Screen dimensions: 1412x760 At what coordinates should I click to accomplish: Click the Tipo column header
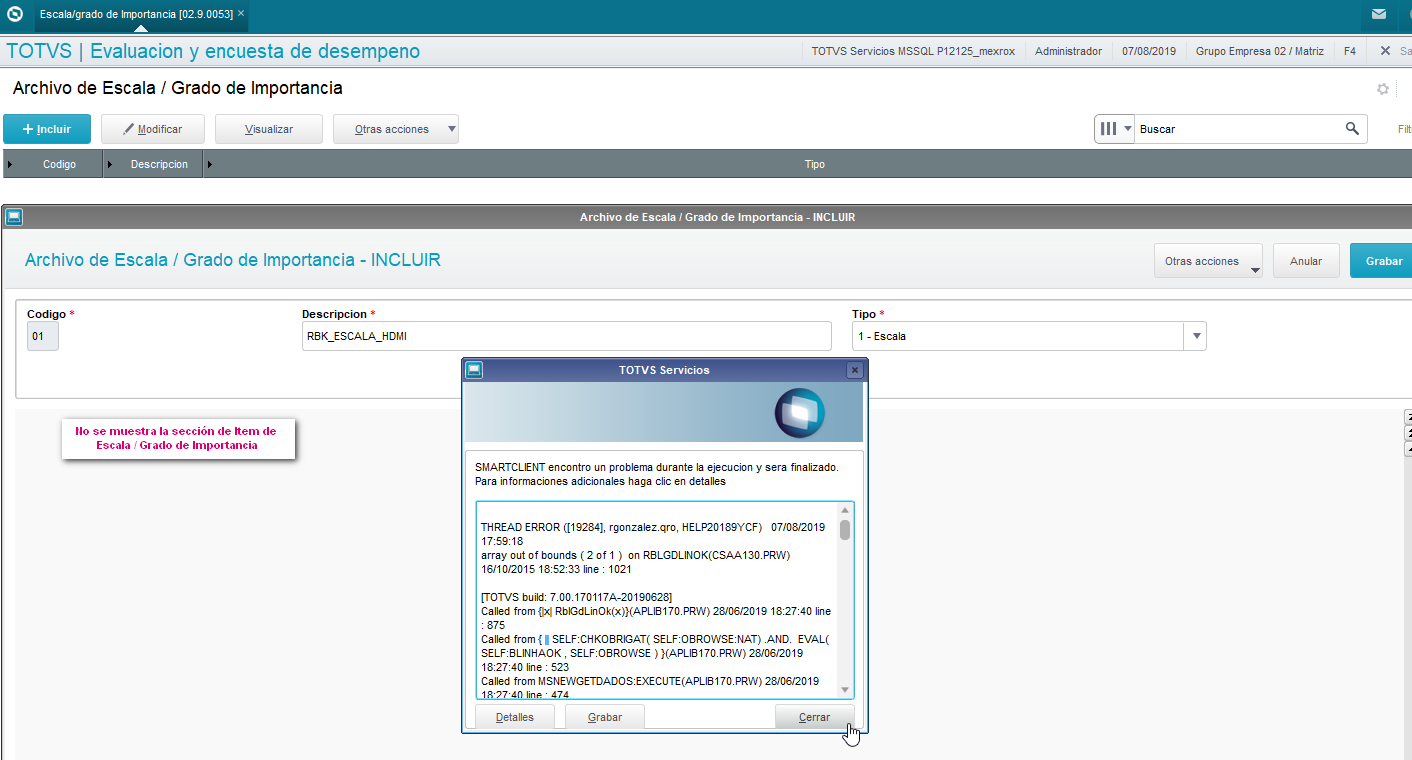[815, 164]
